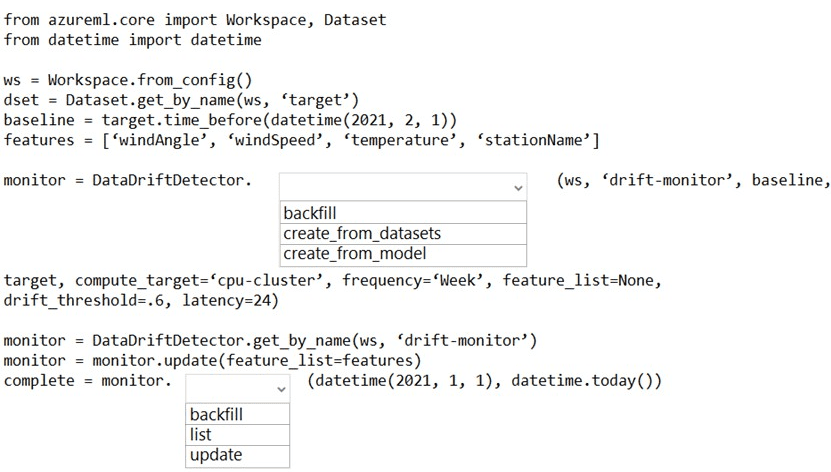Screen dimensions: 831x472
Task: Click the DataDriftDetector.get_by_name code line
Action: pos(270,341)
